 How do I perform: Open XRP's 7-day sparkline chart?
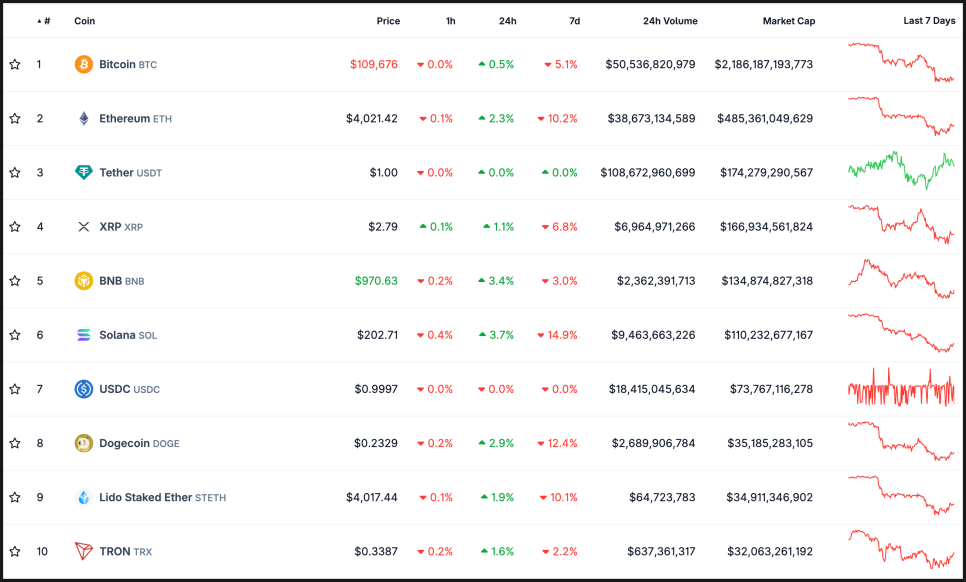coord(901,224)
